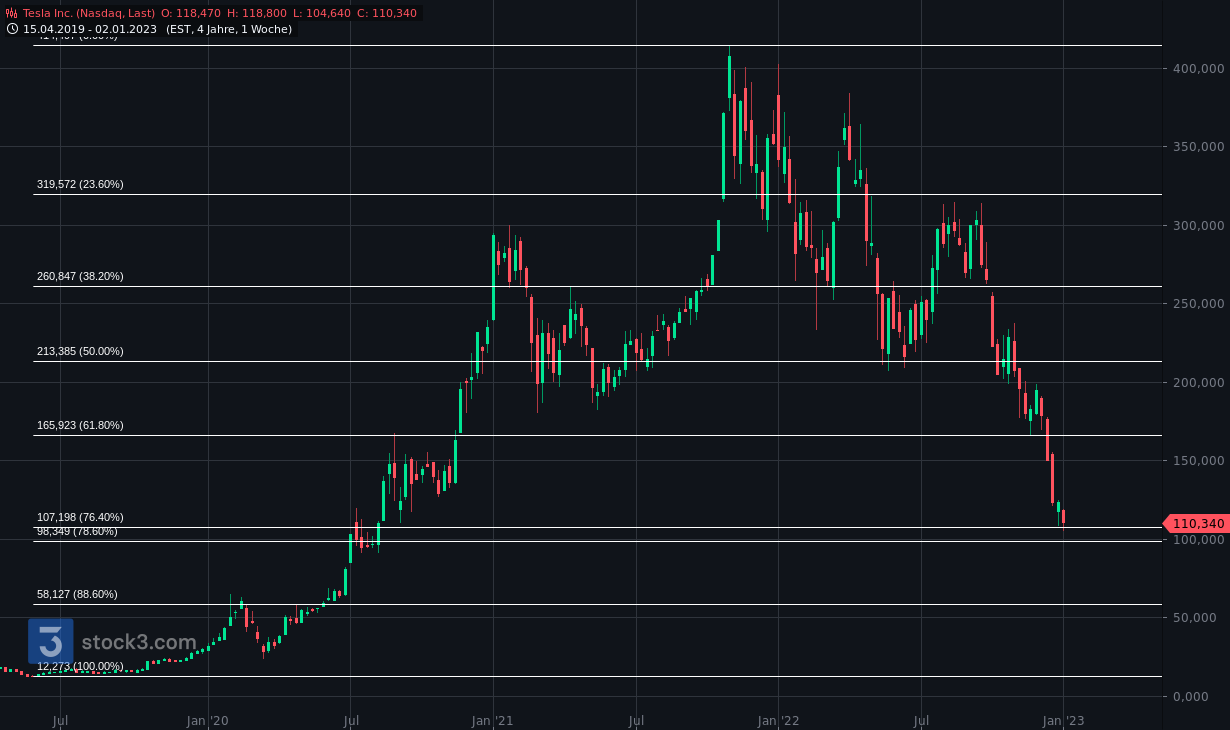Click the 300,000 price axis label
Screen dimensions: 1230x730
point(1198,225)
